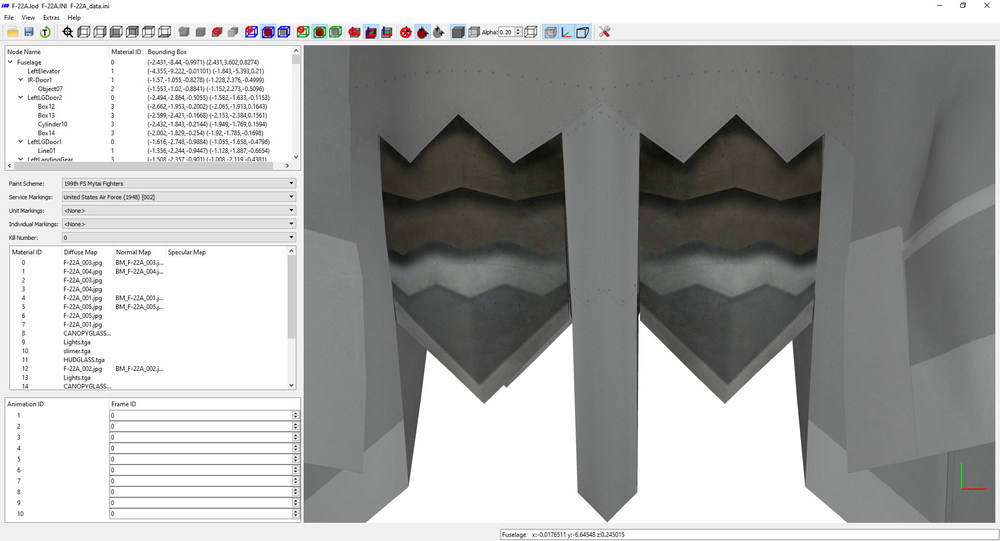The width and height of the screenshot is (1000, 541).
Task: Open the Help menu
Action: [74, 17]
